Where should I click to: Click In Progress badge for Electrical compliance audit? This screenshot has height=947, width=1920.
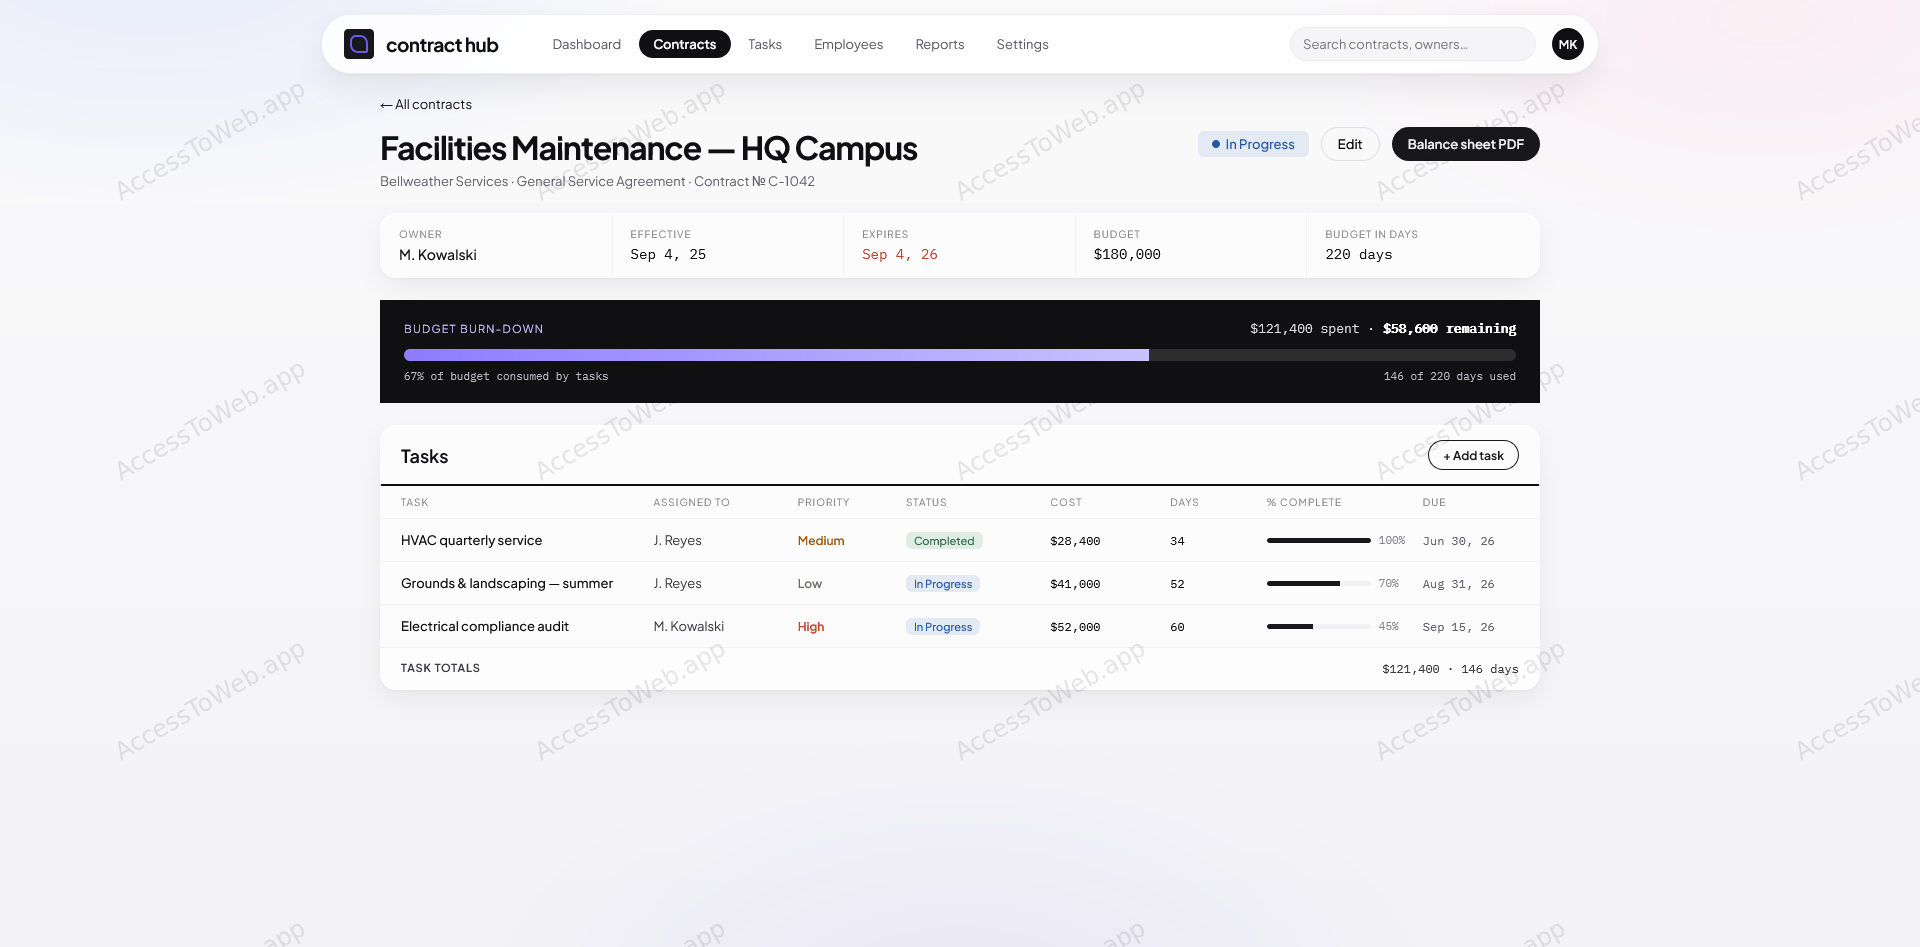[x=943, y=627]
